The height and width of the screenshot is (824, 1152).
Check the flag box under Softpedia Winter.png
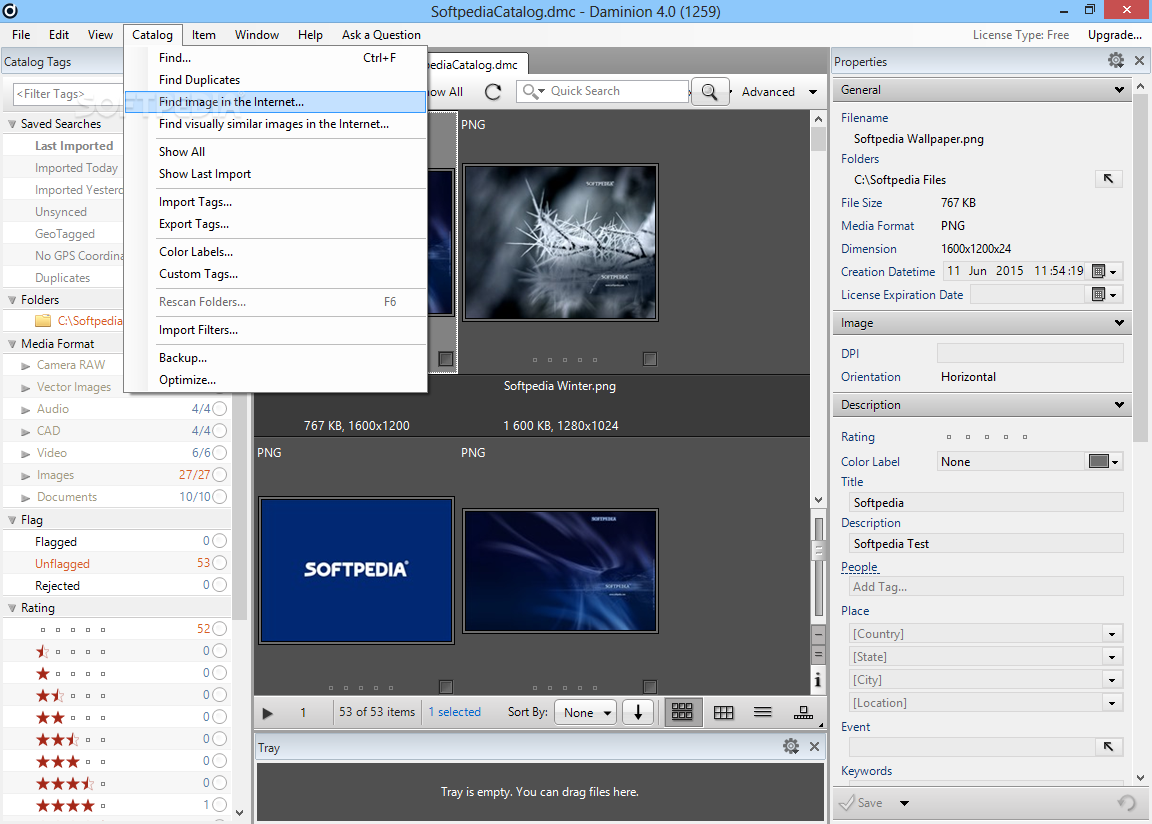[649, 358]
